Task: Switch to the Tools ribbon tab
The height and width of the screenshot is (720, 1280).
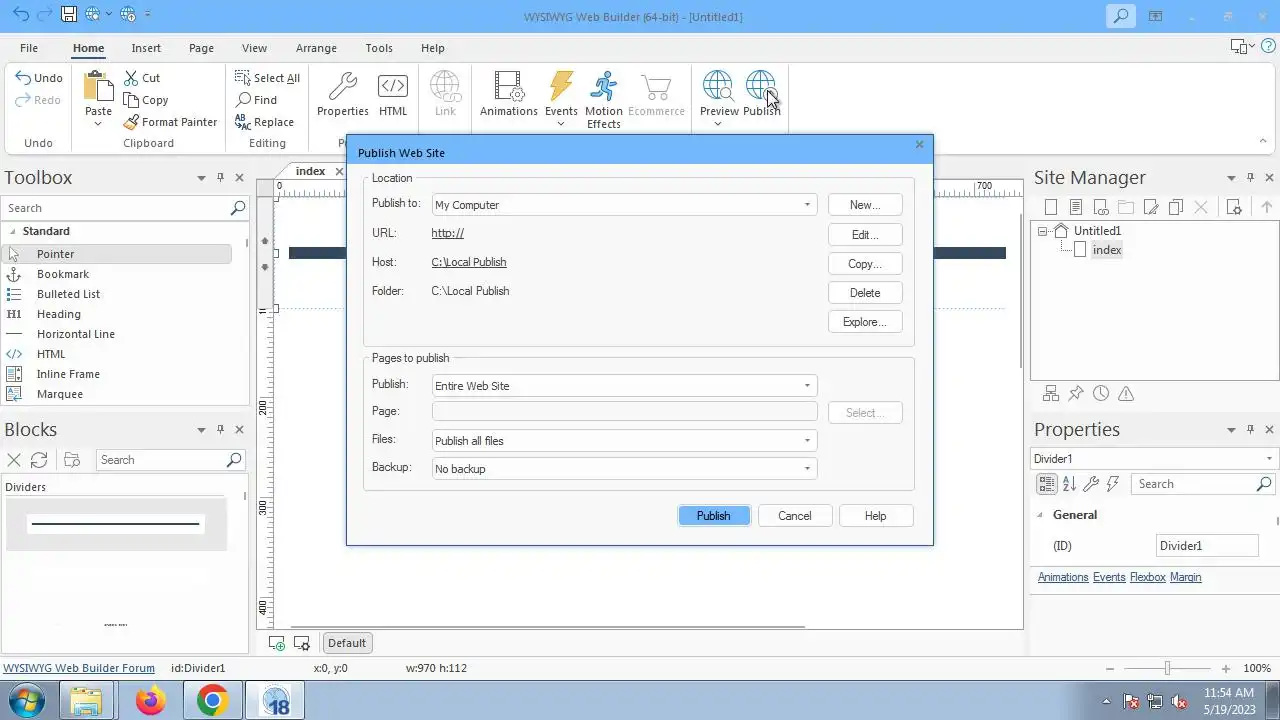Action: point(379,48)
